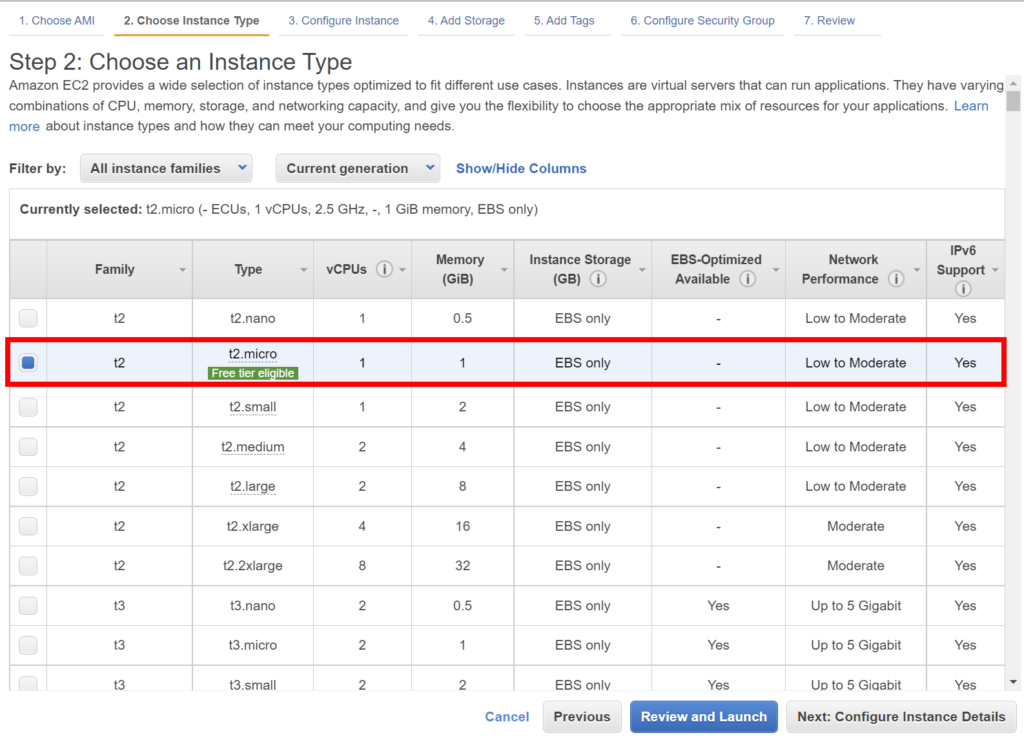Click the Currently selected summary text
The width and height of the screenshot is (1024, 742).
click(279, 209)
